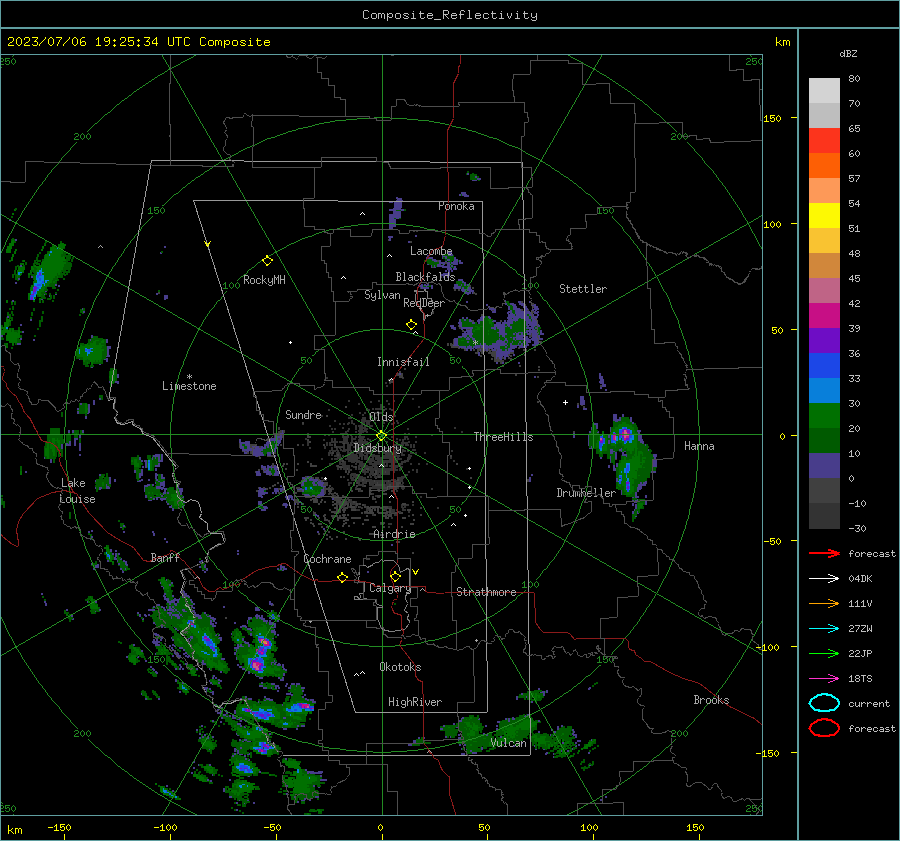900x841 pixels.
Task: Click the yellow diamond marker above Calgary
Action: (395, 576)
